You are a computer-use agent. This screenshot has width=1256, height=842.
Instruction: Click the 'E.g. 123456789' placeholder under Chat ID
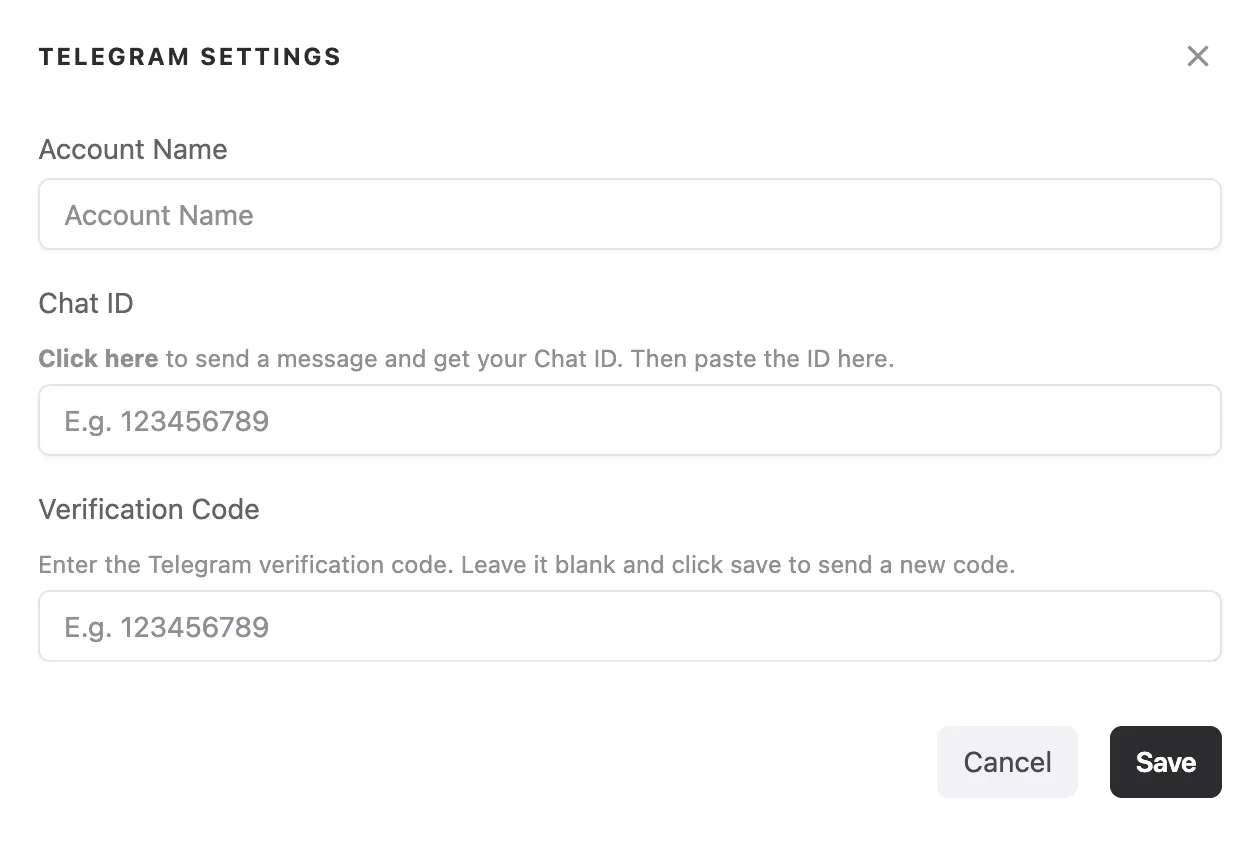click(x=167, y=421)
